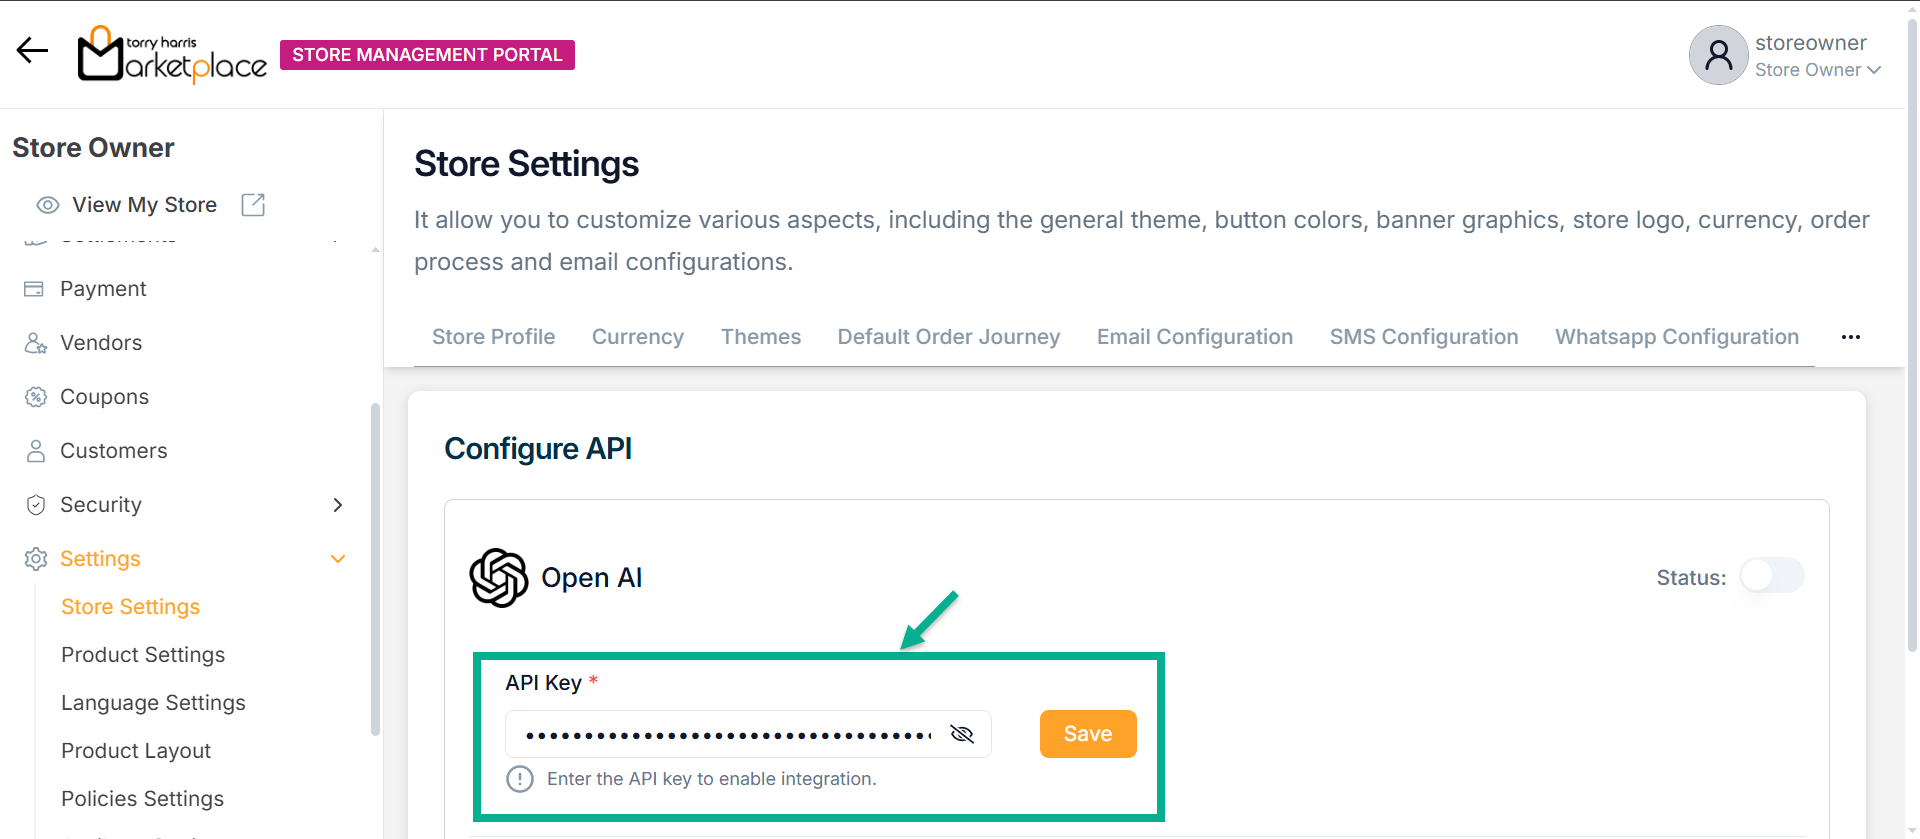1920x839 pixels.
Task: Expand the Security submenu chevron
Action: click(338, 505)
